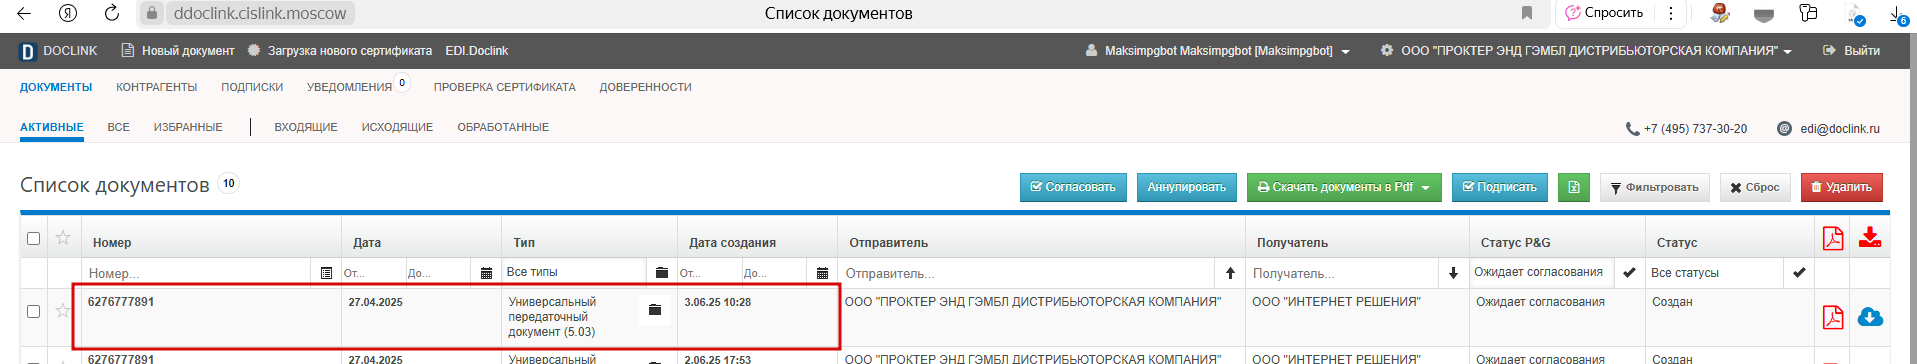Sort Получатель using the down arrow
The width and height of the screenshot is (1917, 364).
point(1453,273)
